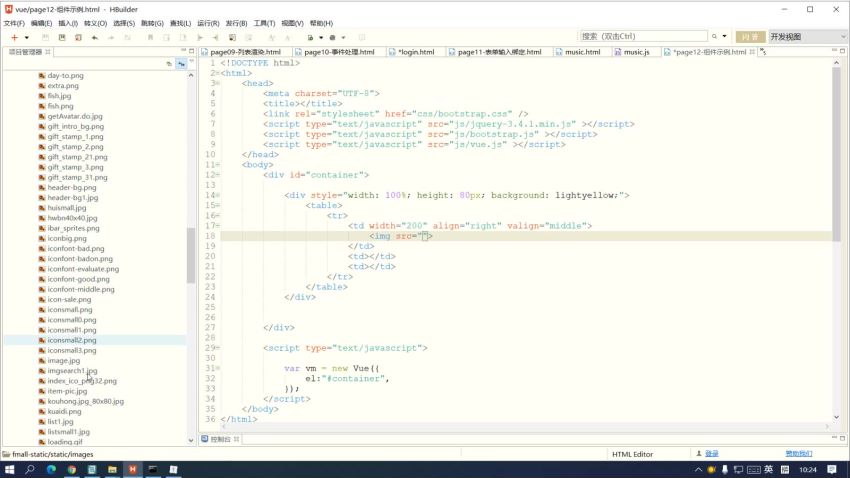
Task: Switch to the login.html tab
Action: click(x=416, y=52)
